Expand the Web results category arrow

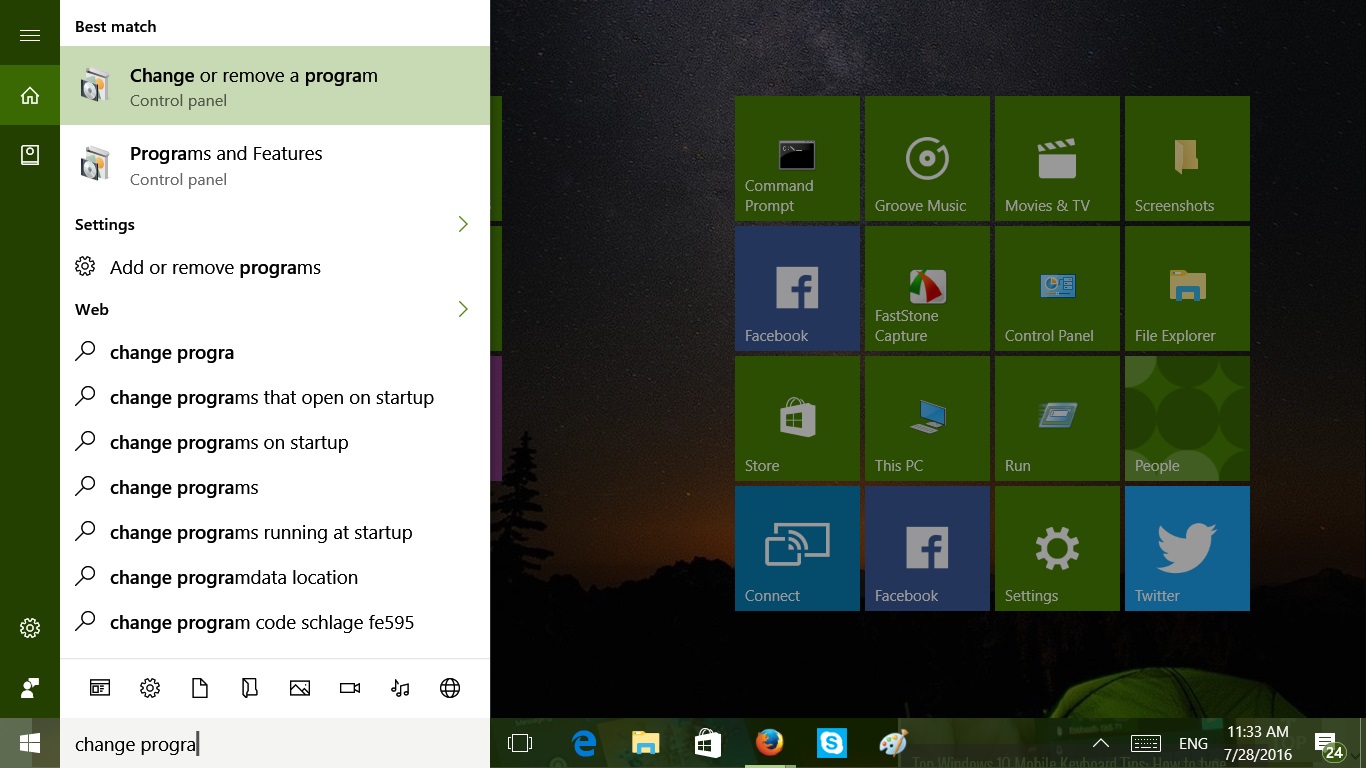tap(463, 309)
